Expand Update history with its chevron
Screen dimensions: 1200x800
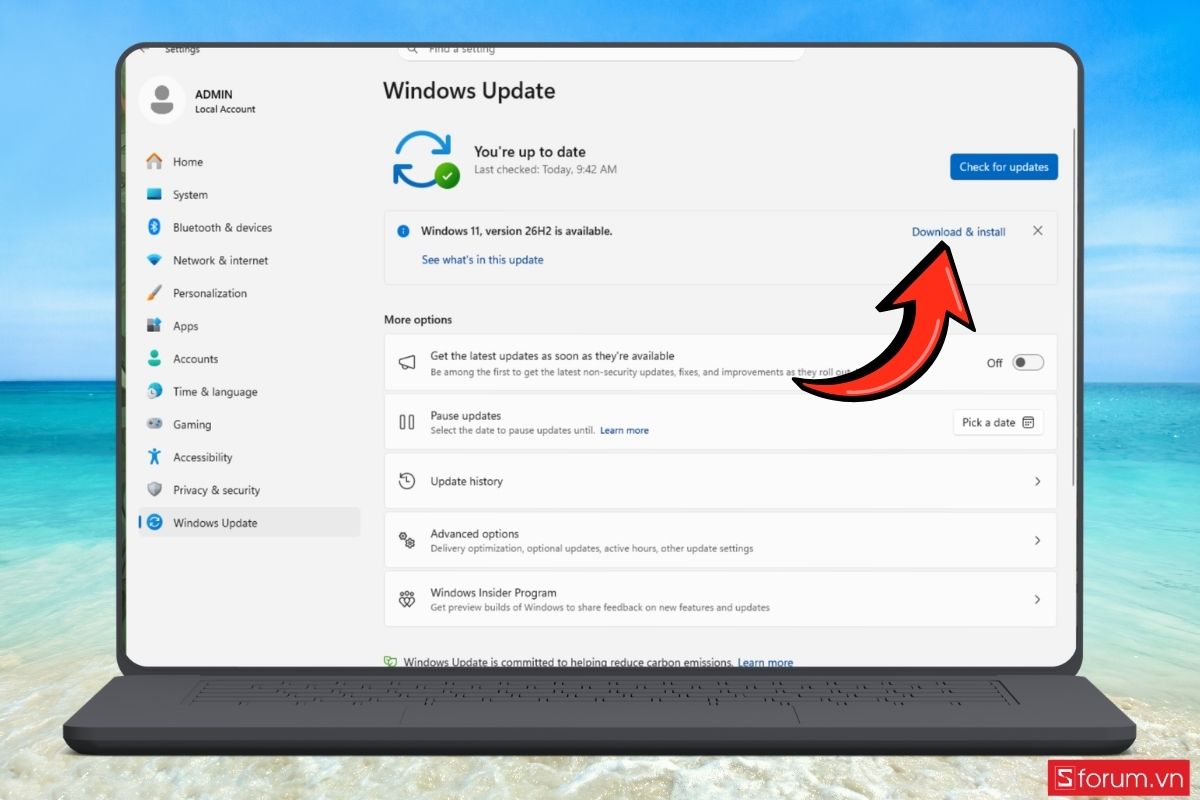1037,481
